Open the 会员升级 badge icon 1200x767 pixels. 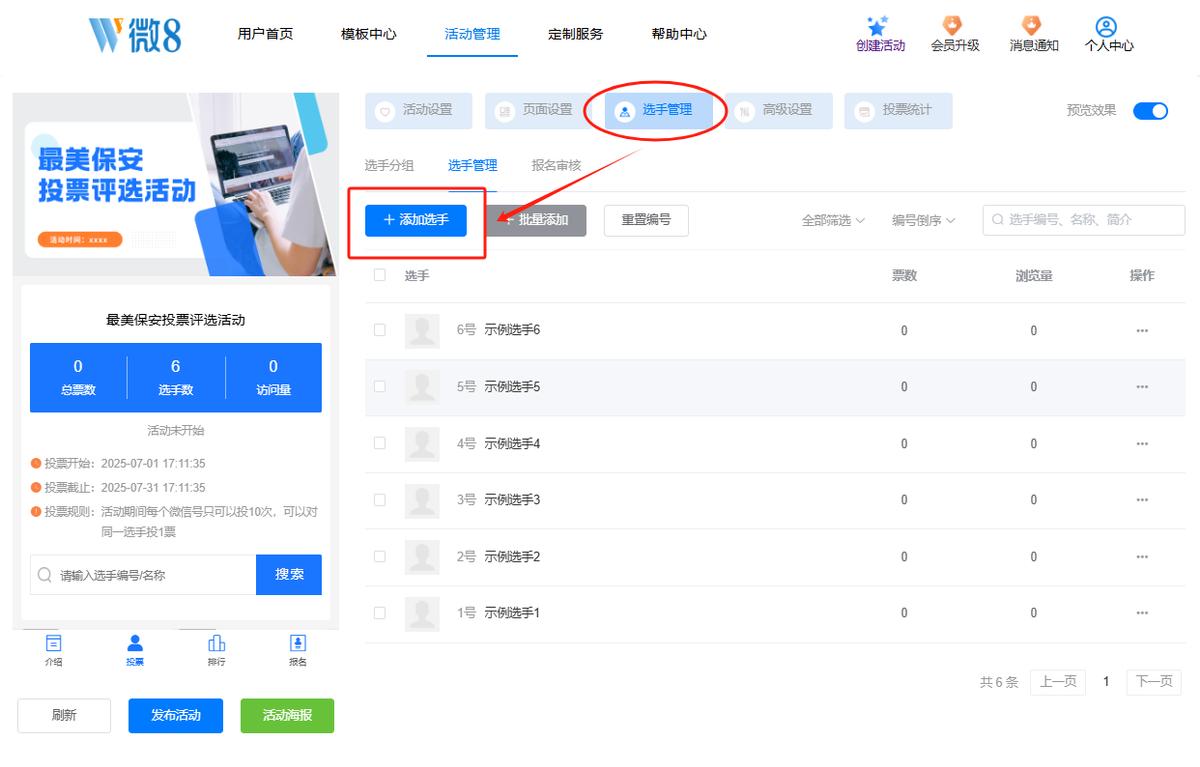[954, 26]
